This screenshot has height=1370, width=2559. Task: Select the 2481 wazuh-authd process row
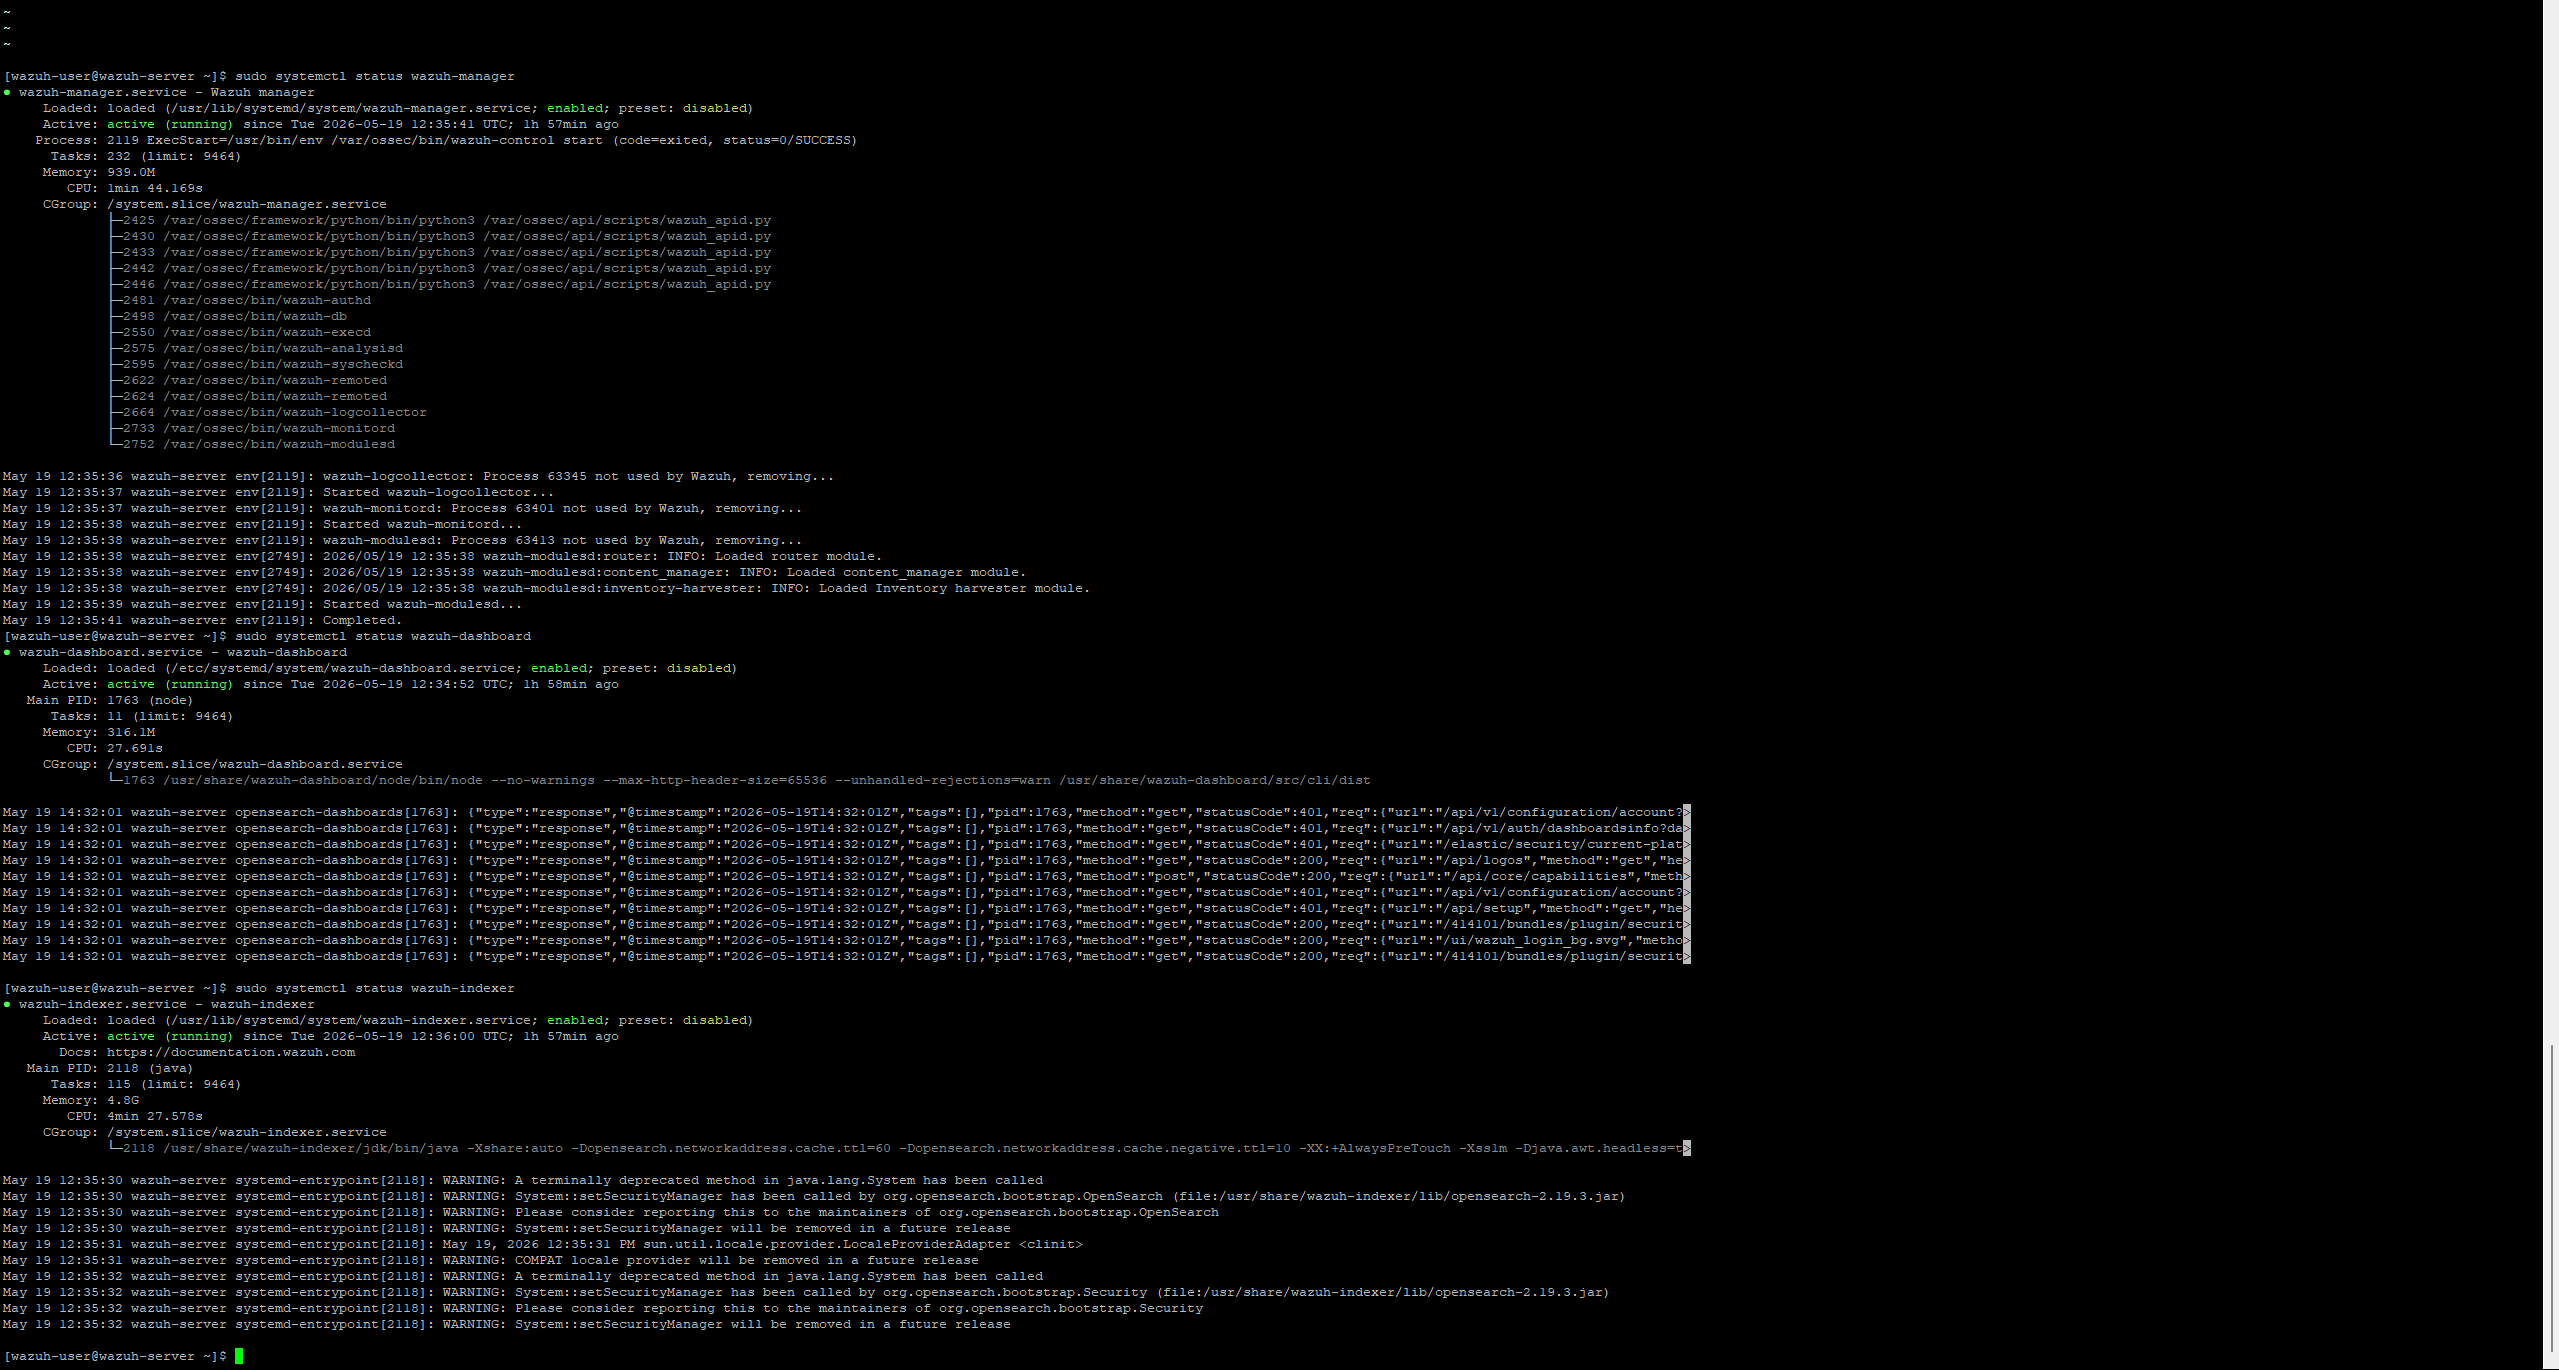pos(240,300)
